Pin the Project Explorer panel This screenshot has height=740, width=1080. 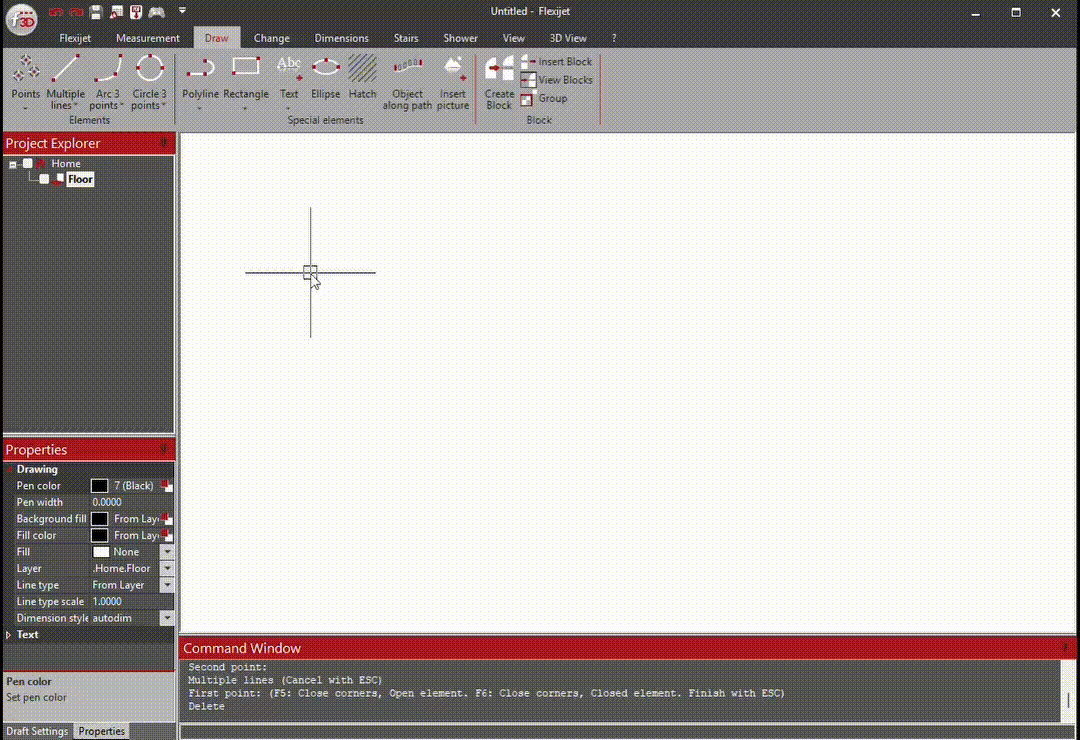(164, 143)
